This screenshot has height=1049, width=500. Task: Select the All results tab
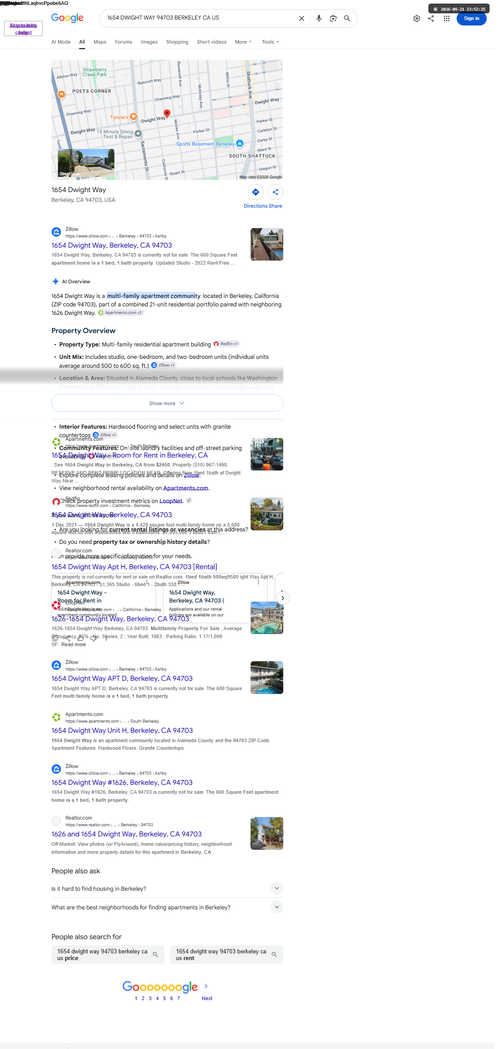coord(82,41)
